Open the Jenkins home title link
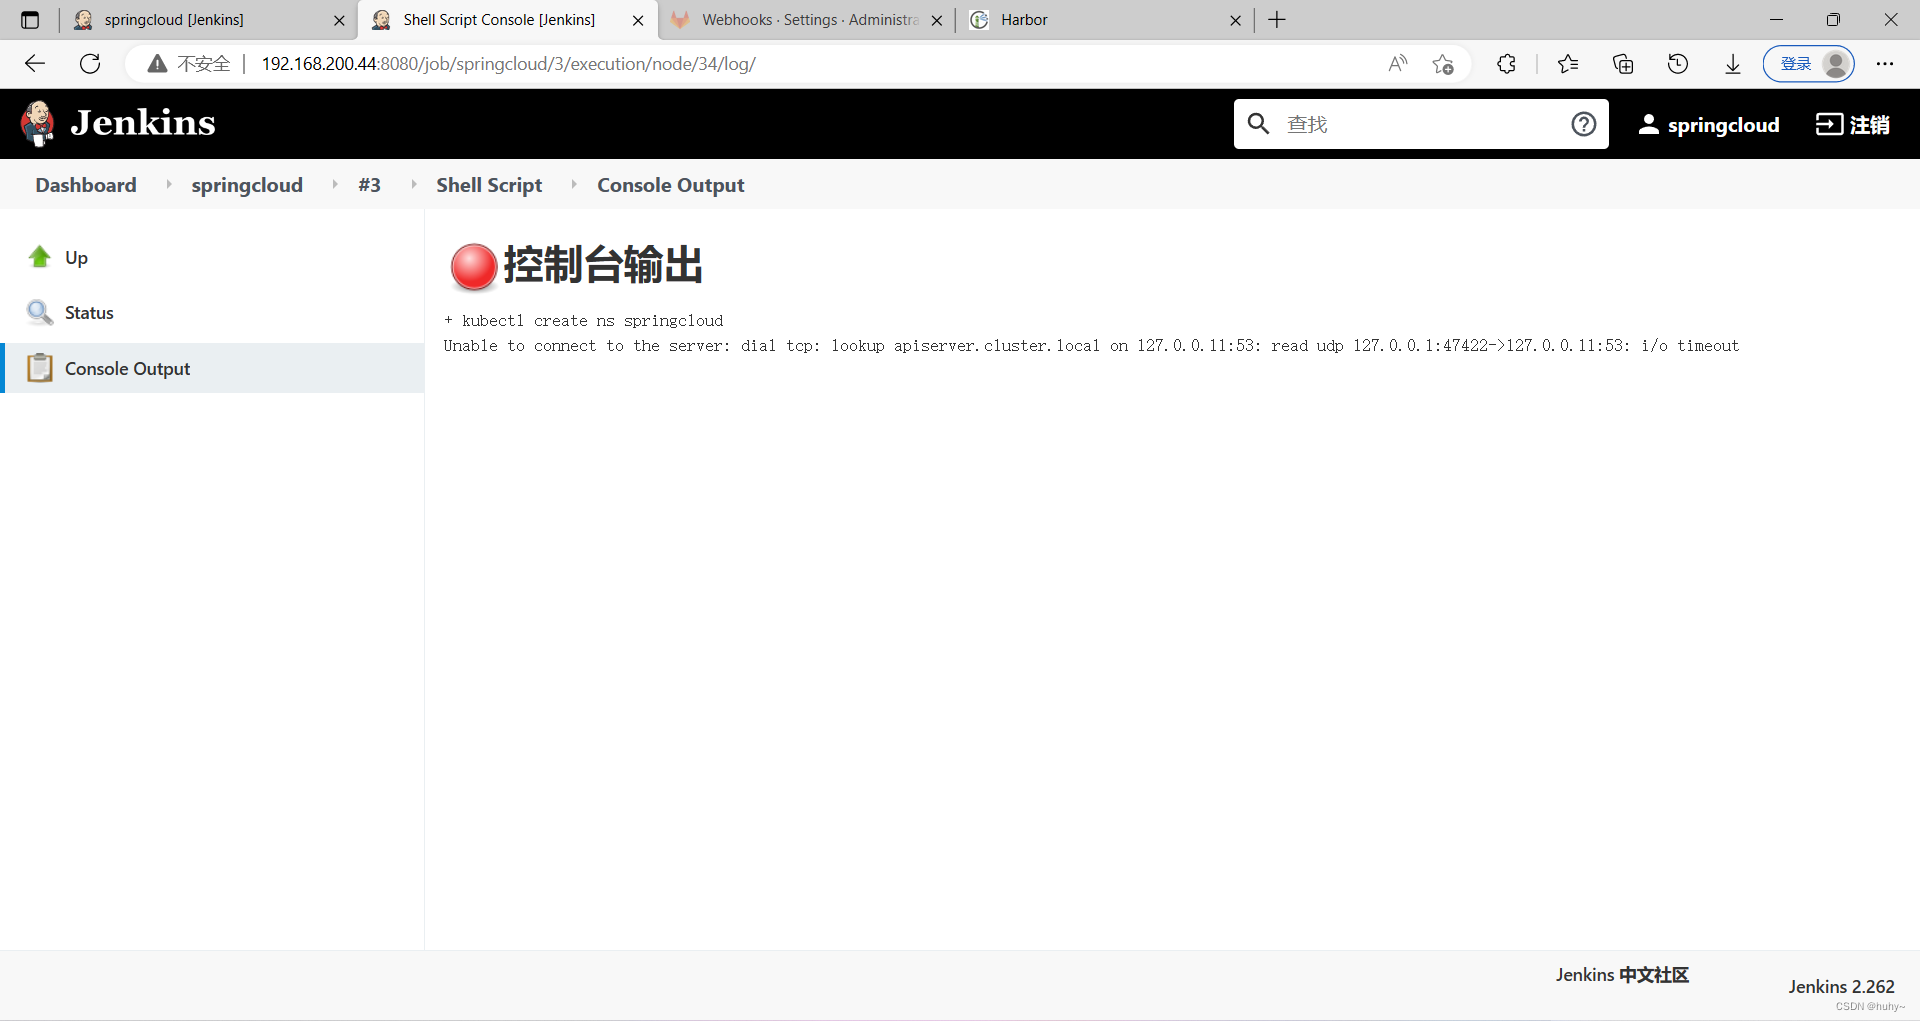This screenshot has width=1920, height=1021. tap(143, 123)
